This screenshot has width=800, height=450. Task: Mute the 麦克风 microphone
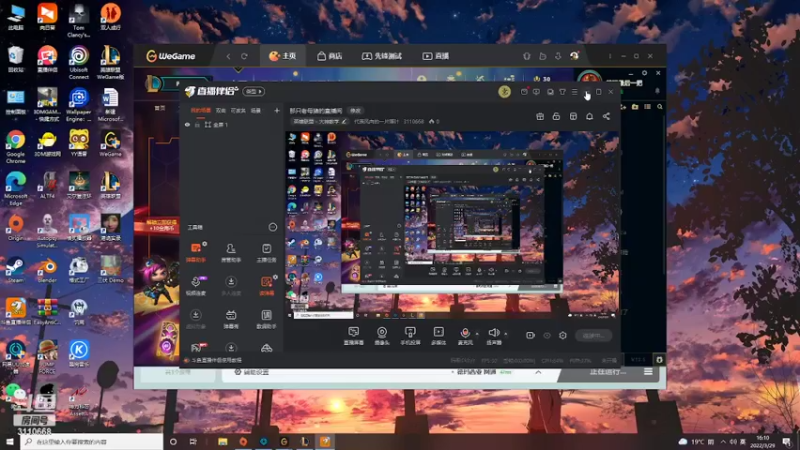465,336
